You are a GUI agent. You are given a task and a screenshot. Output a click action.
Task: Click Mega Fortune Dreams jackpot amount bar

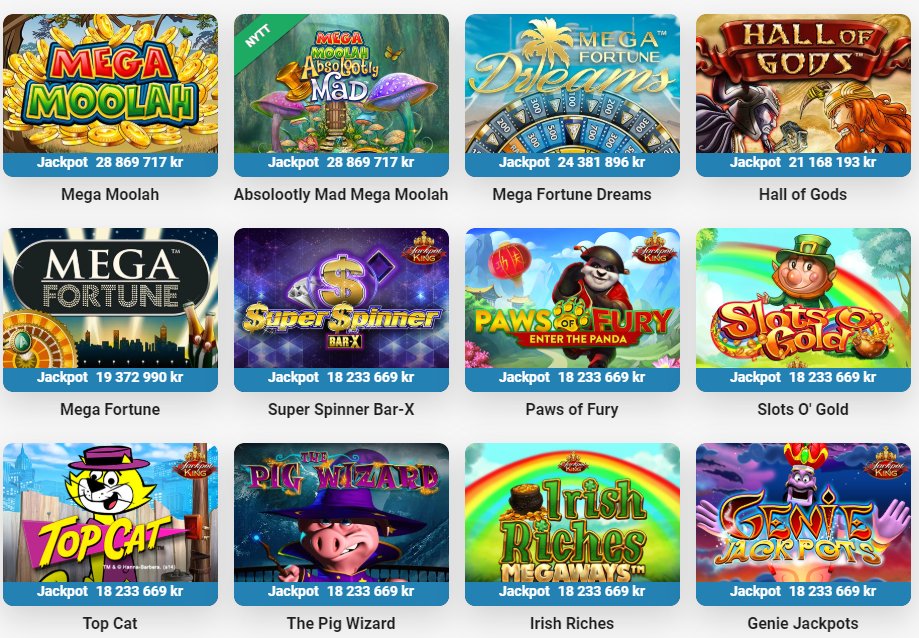(572, 164)
